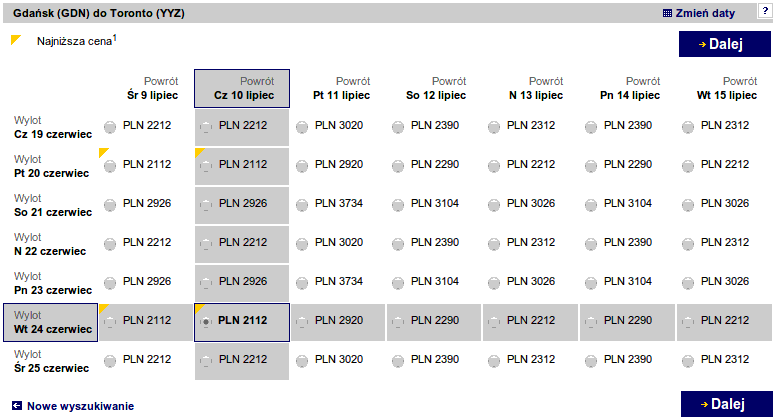The image size is (777, 420).
Task: Select fare Pt 20 czerwiec / So 12 lipiec
Action: (x=398, y=166)
